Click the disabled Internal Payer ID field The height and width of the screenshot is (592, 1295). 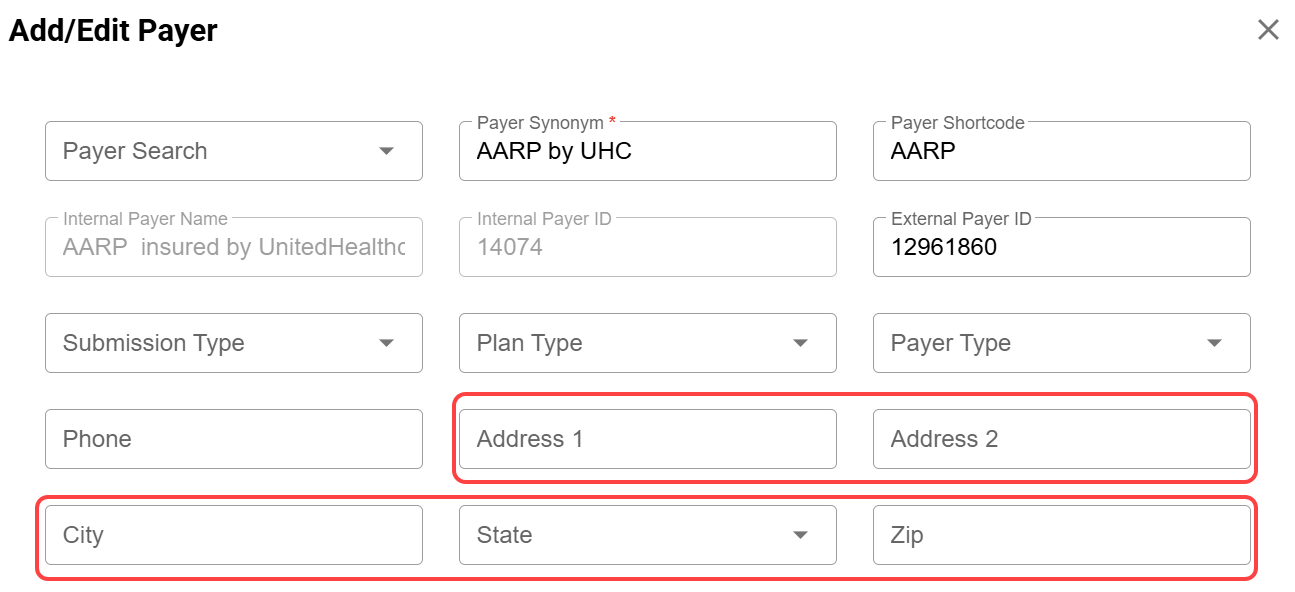[x=647, y=248]
